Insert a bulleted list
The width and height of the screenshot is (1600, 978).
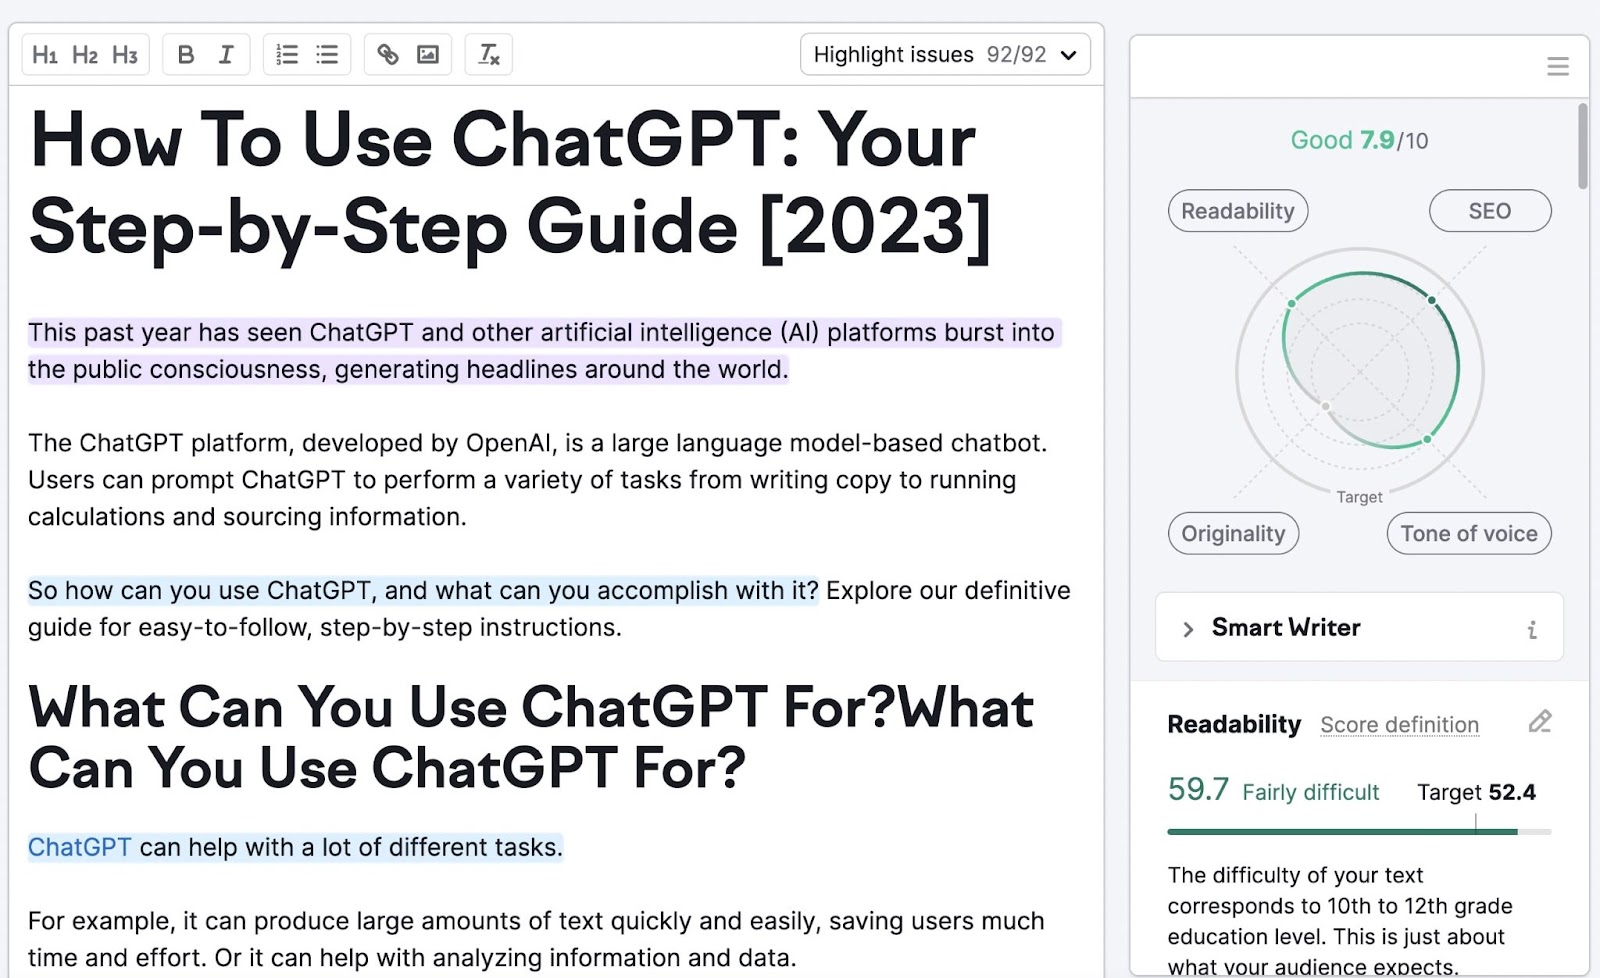click(x=327, y=55)
